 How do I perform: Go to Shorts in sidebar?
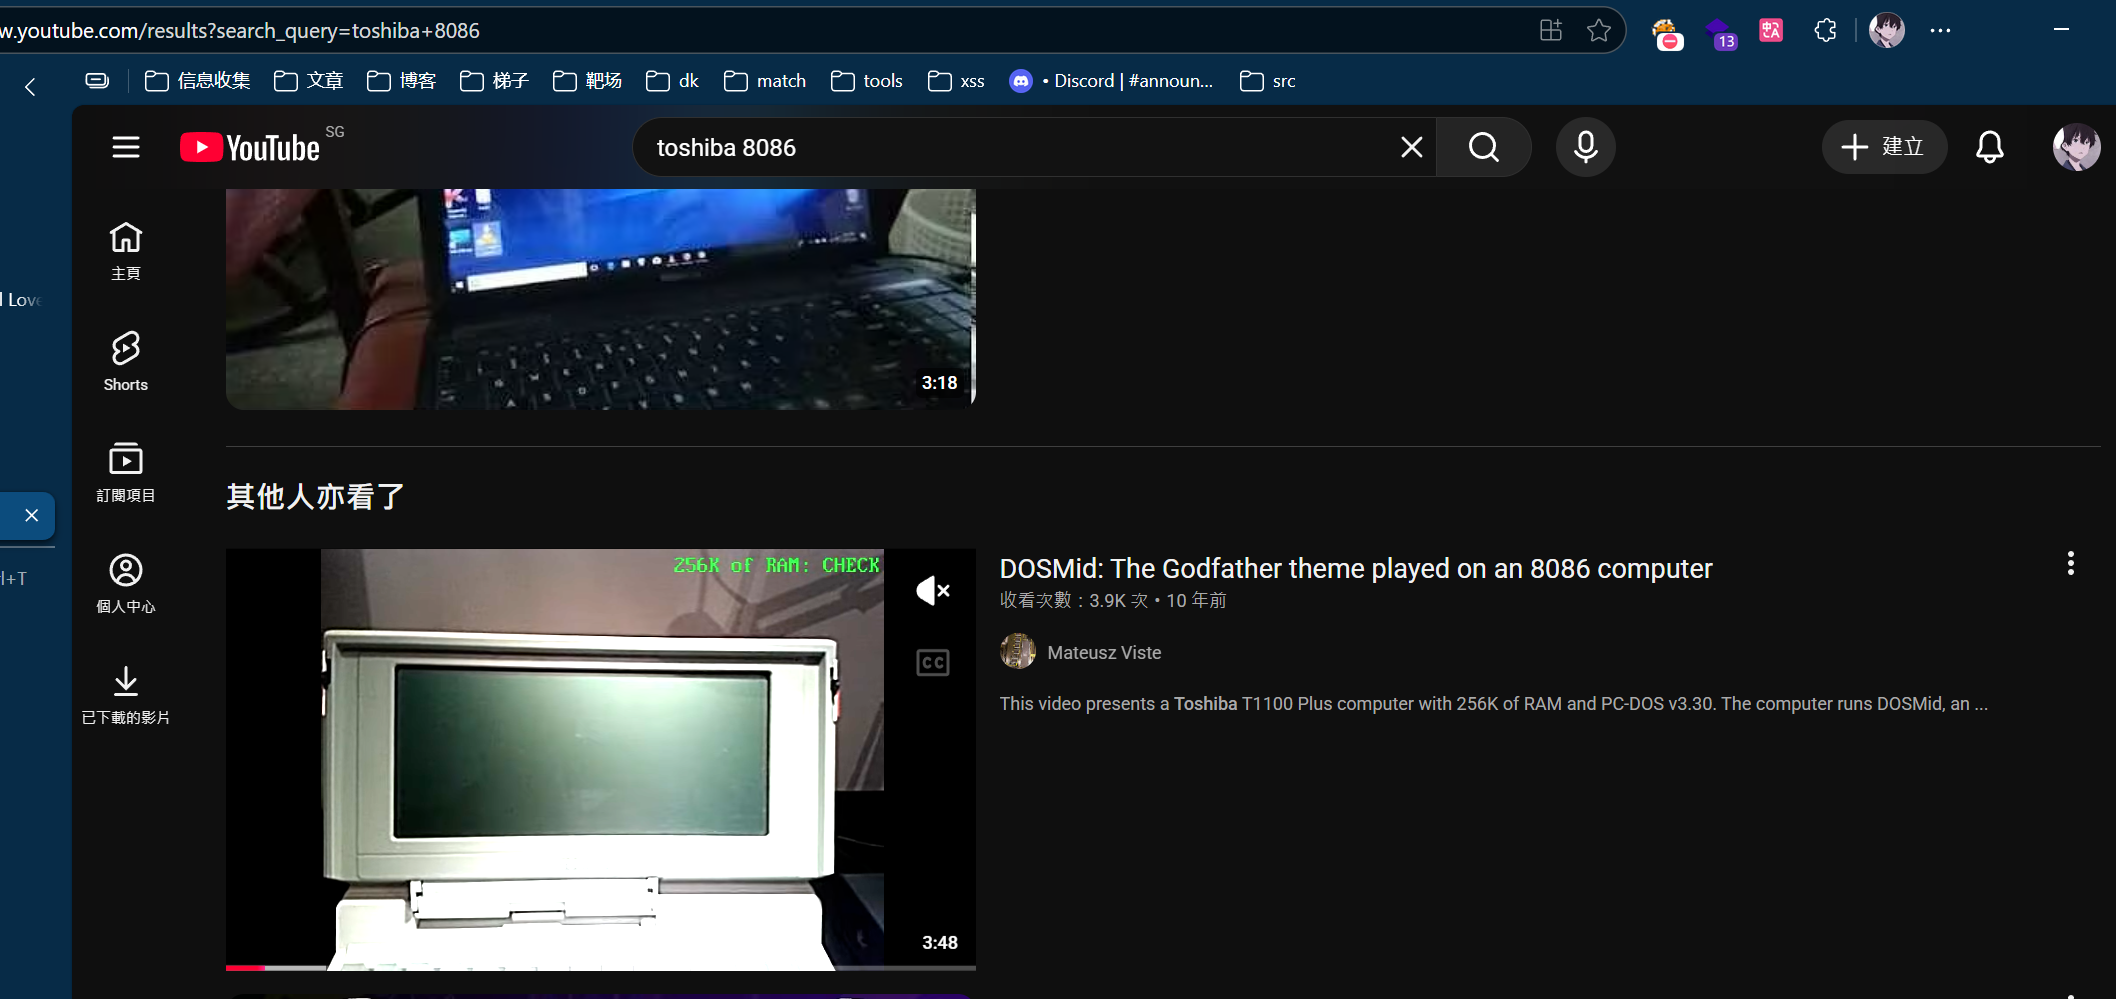point(126,361)
